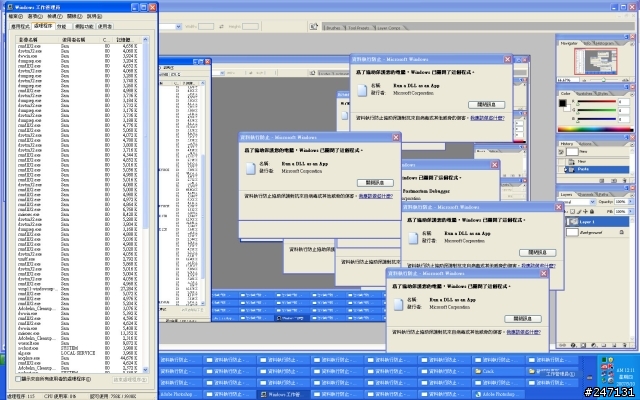Click 關閉訊息 in the lowest DEP dialog

[x=523, y=319]
